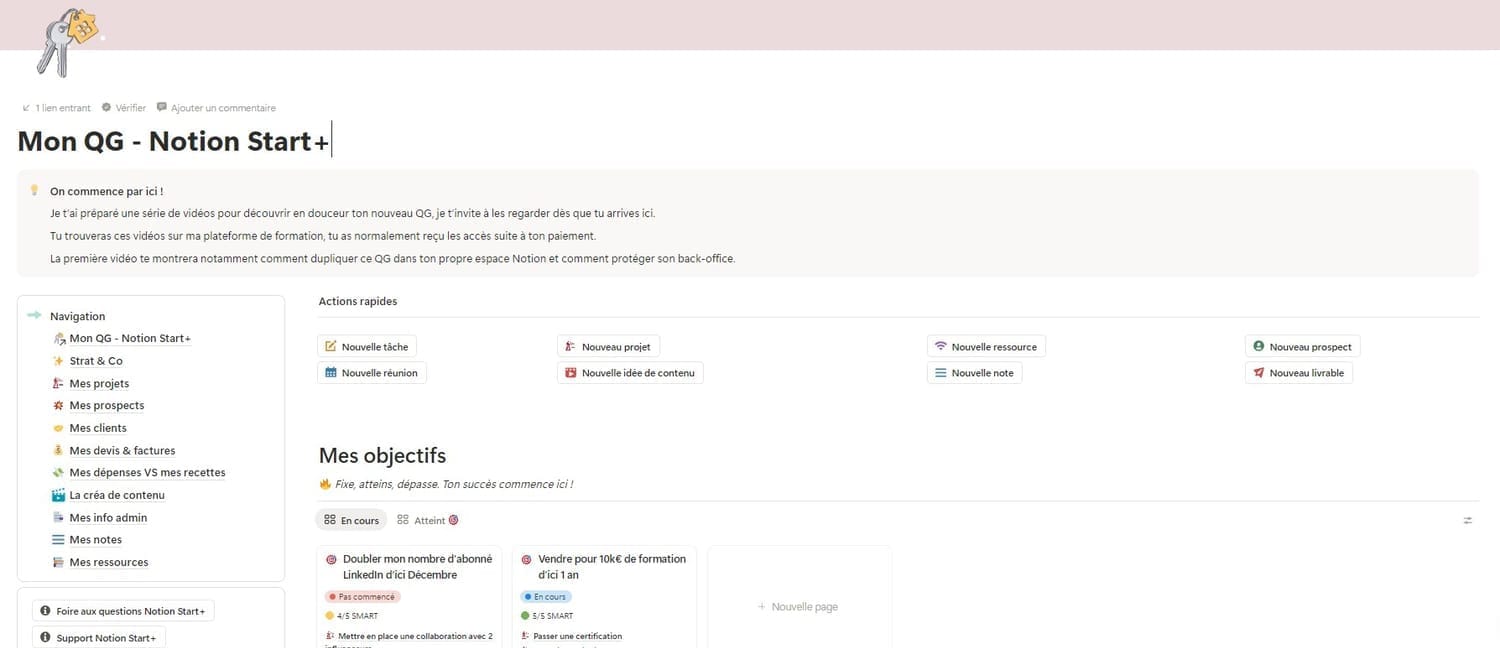
Task: Open Mes notes in navigation
Action: [x=95, y=539]
